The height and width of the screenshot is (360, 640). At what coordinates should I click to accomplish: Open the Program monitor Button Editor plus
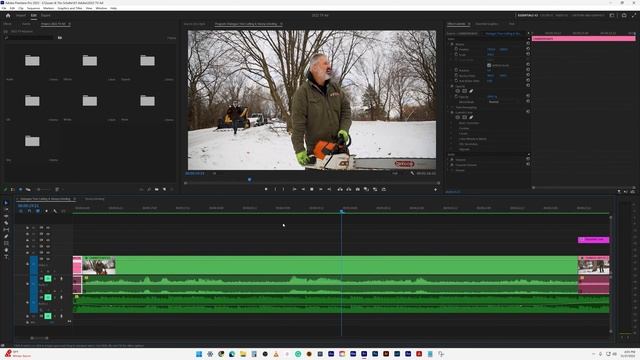436,190
